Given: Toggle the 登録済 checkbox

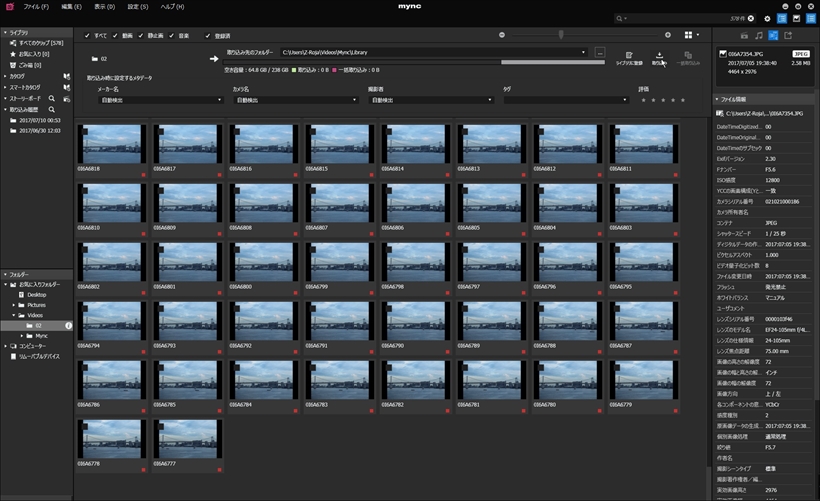Looking at the screenshot, I should point(208,36).
